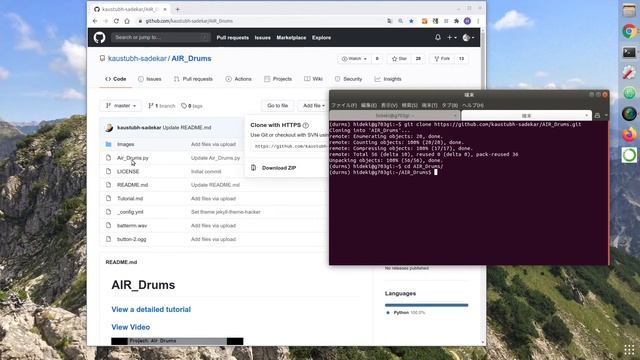Focus the Chrome address bar
The image size is (640, 360).
(261, 21)
